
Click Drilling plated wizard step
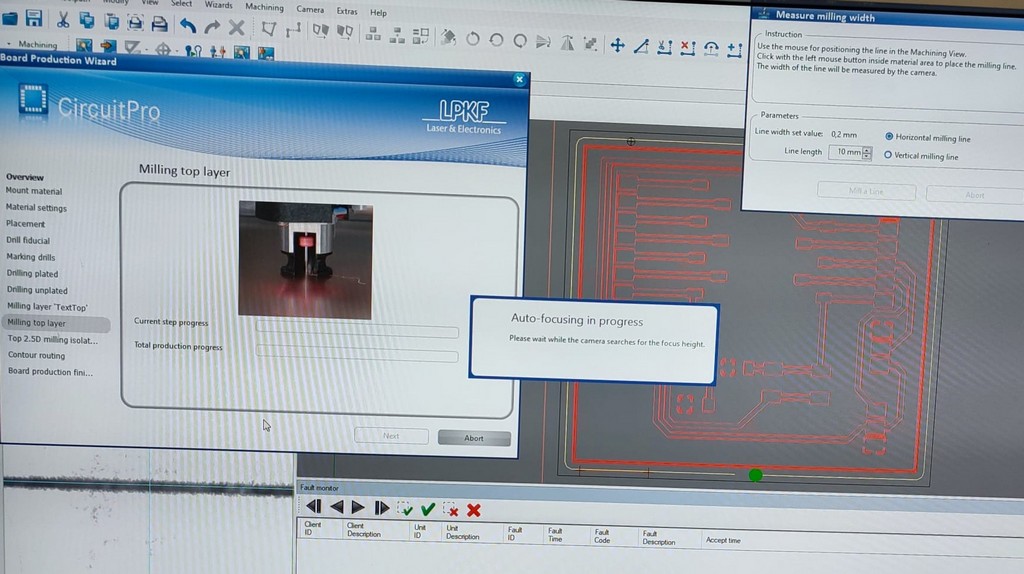[33, 274]
